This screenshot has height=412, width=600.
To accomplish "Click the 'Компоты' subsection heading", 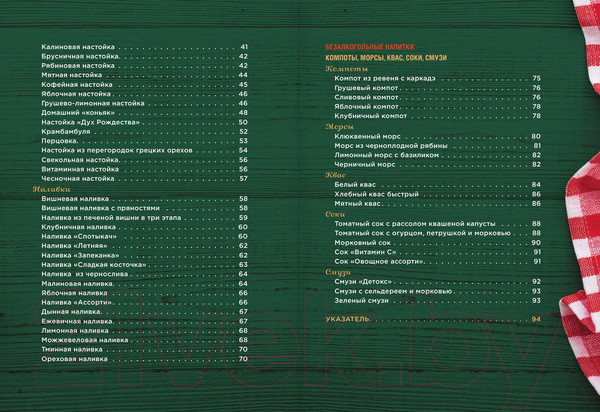I will (347, 68).
